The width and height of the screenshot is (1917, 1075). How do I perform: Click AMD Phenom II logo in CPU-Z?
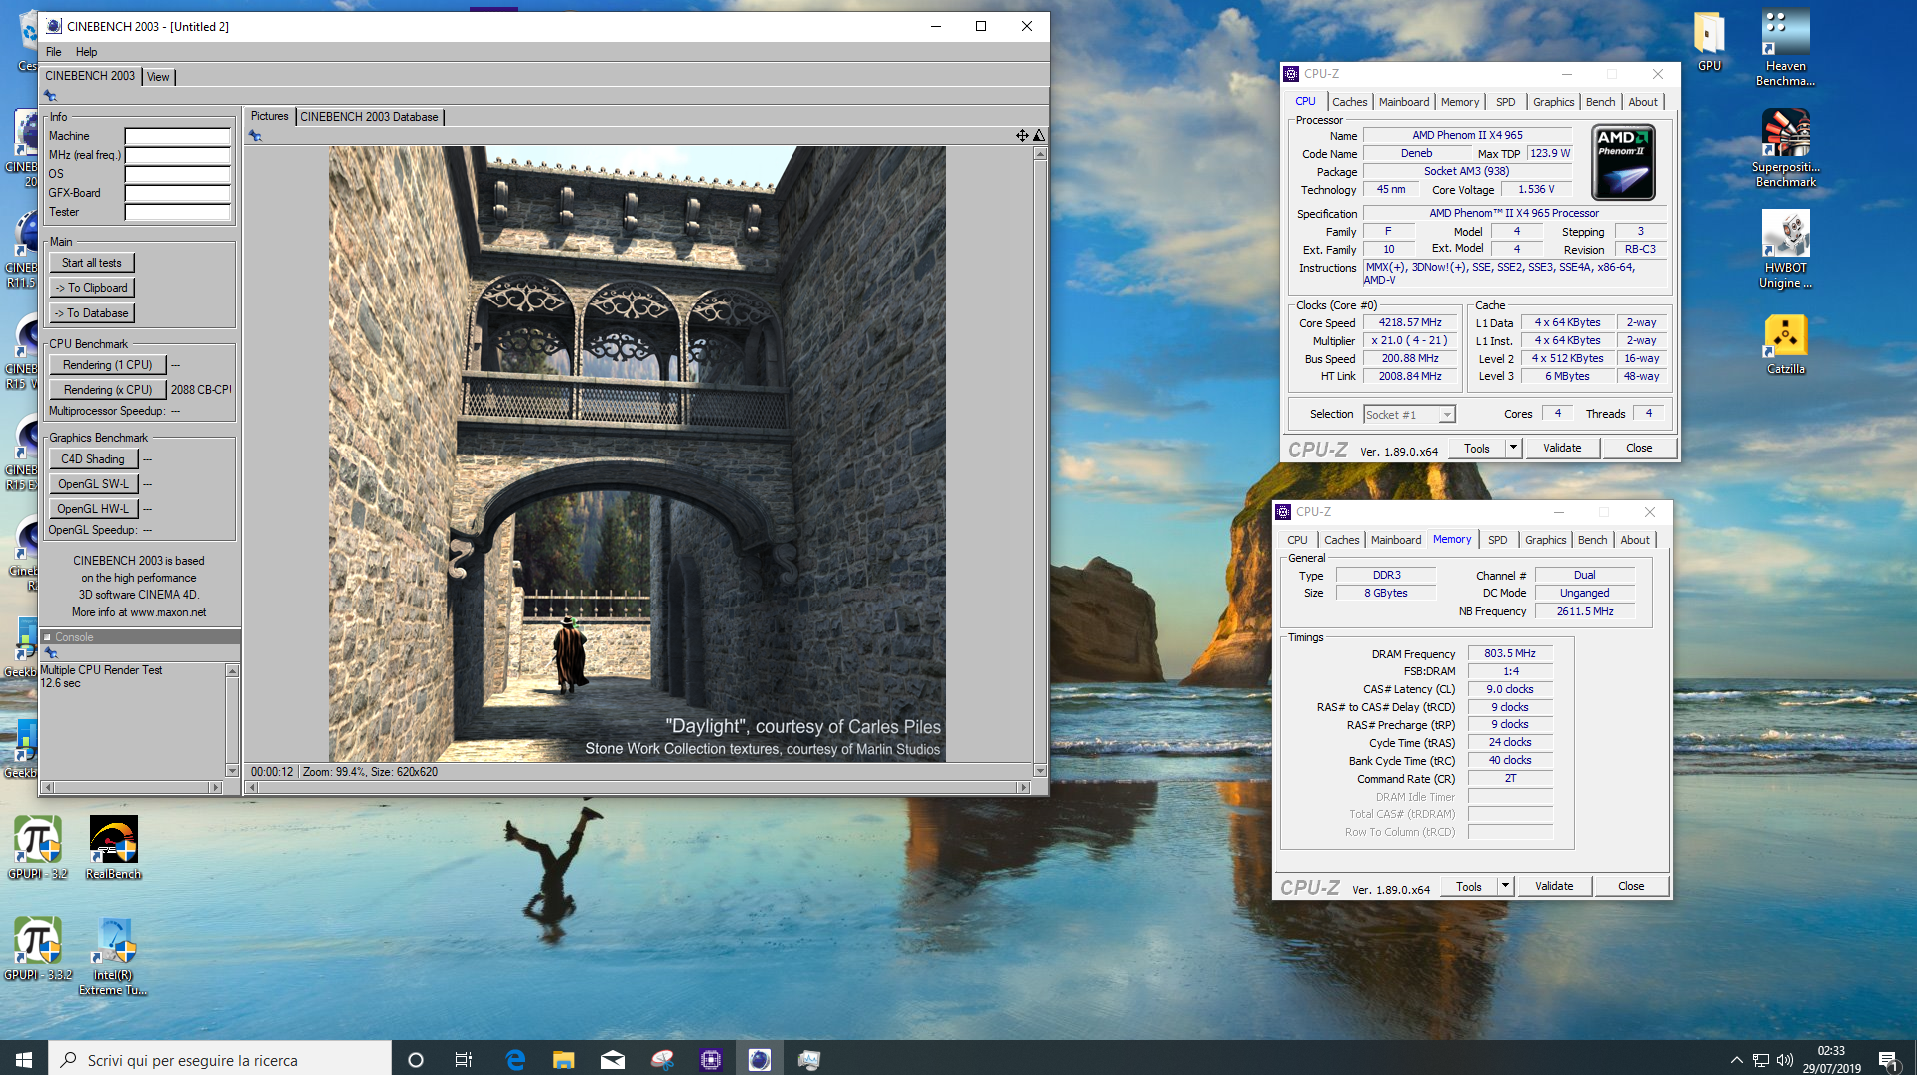pos(1622,162)
